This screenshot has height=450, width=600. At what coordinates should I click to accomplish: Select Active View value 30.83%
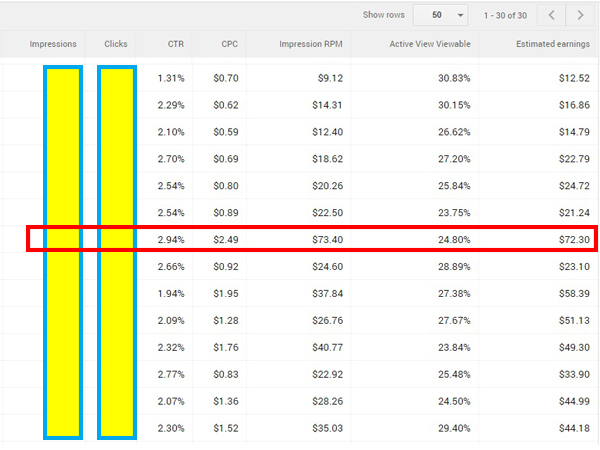click(x=454, y=78)
